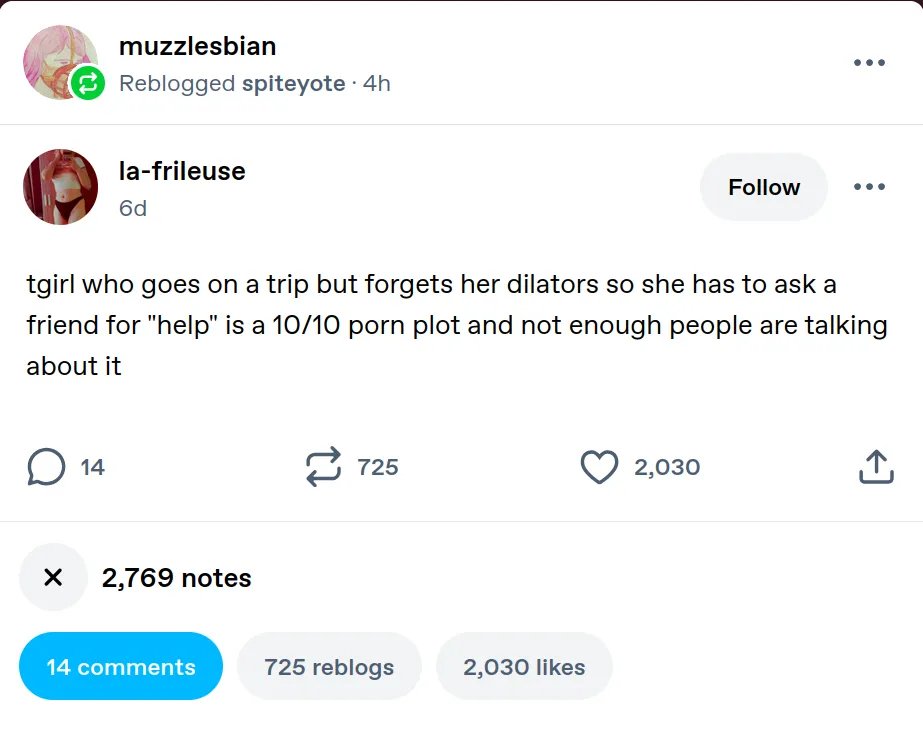Open the spiteyote blog link
This screenshot has width=923, height=735.
(x=293, y=83)
